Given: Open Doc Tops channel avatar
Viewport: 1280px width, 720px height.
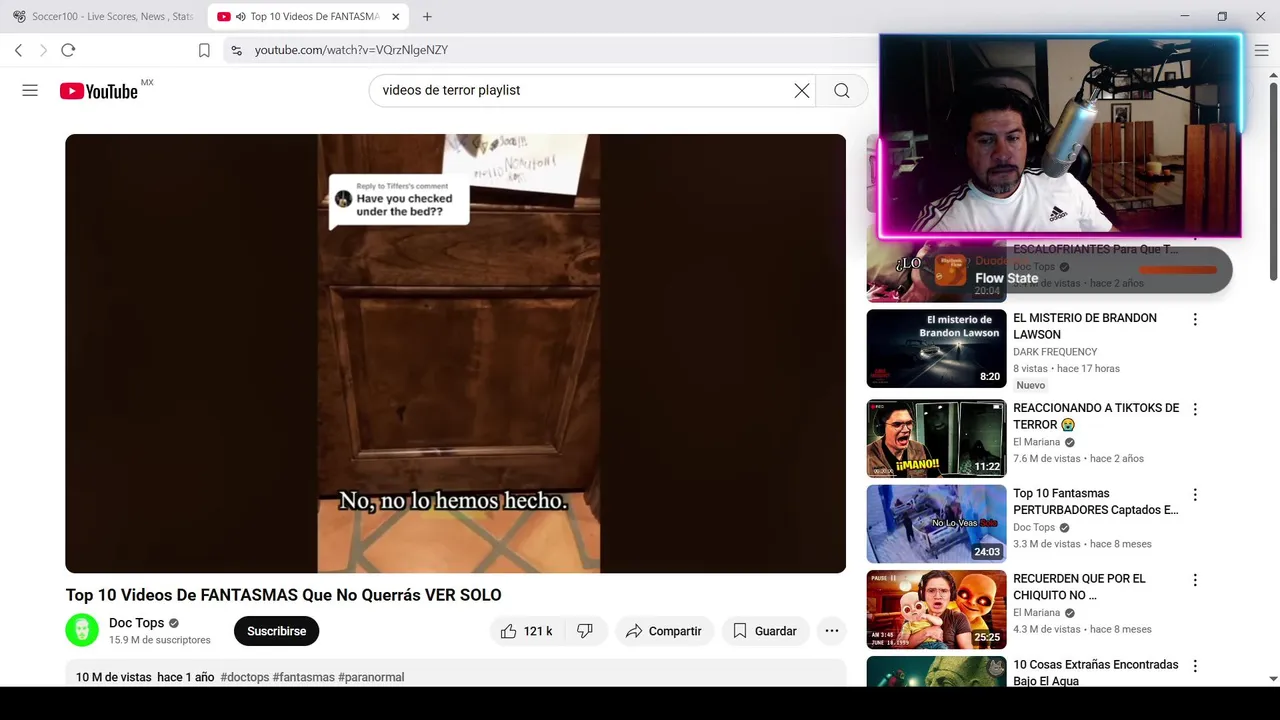Looking at the screenshot, I should tap(82, 631).
